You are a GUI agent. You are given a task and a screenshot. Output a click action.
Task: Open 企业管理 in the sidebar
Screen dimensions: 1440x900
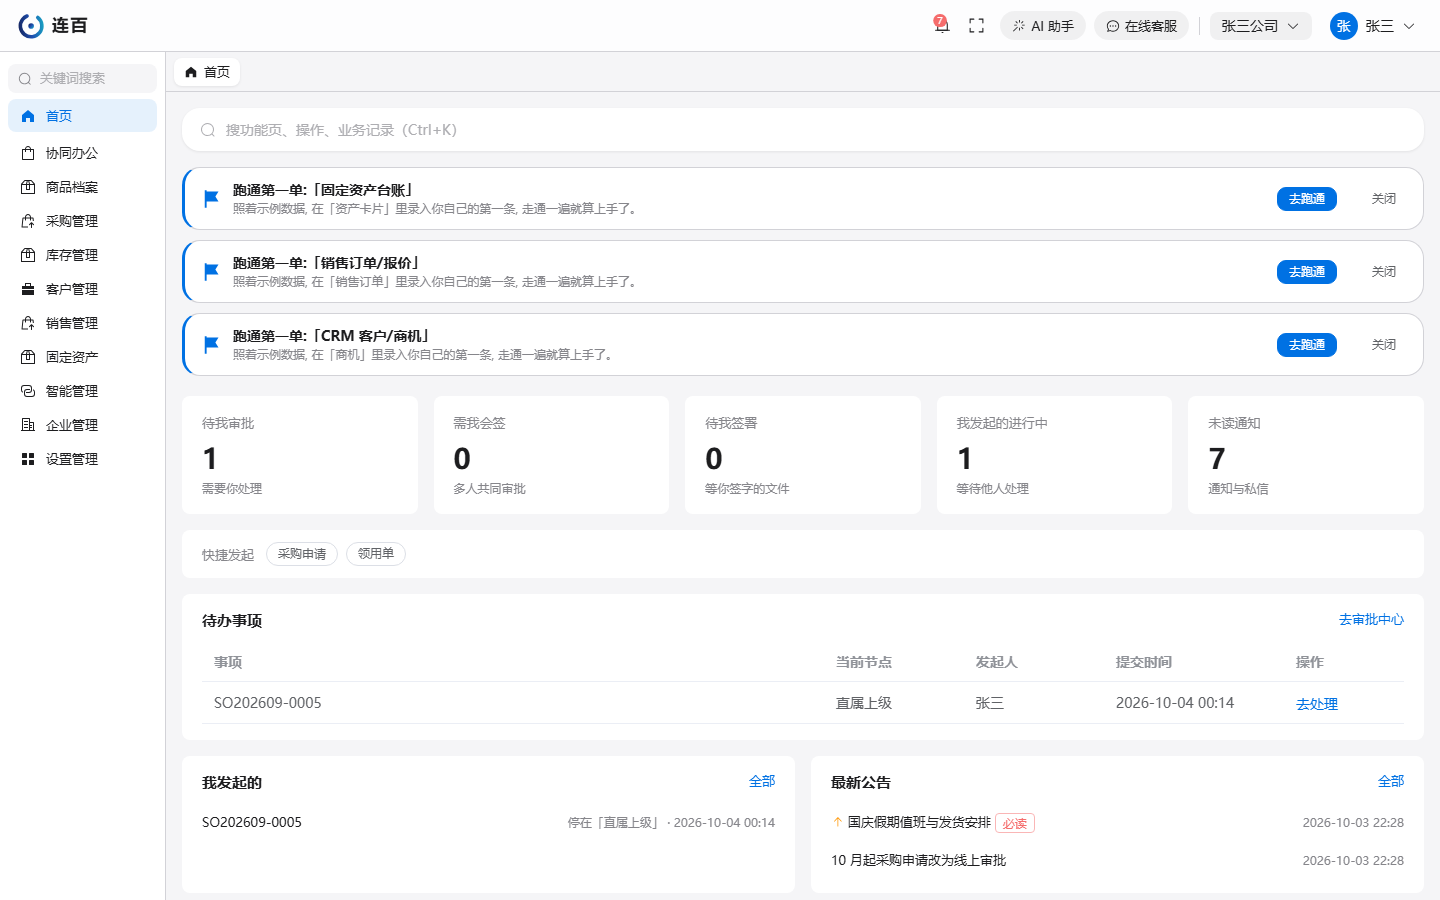tap(83, 425)
